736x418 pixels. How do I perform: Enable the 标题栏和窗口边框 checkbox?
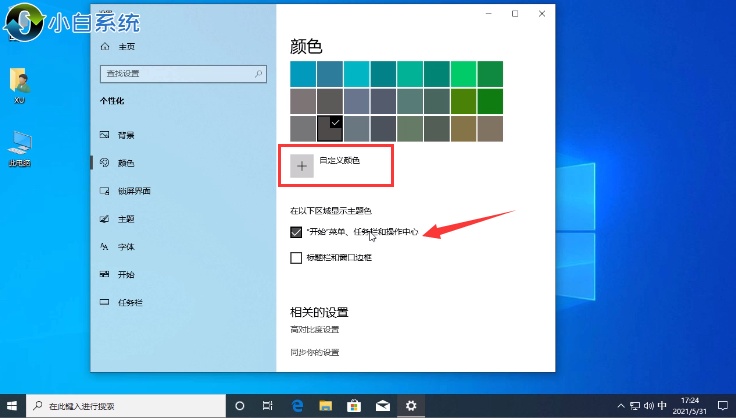pyautogui.click(x=296, y=258)
